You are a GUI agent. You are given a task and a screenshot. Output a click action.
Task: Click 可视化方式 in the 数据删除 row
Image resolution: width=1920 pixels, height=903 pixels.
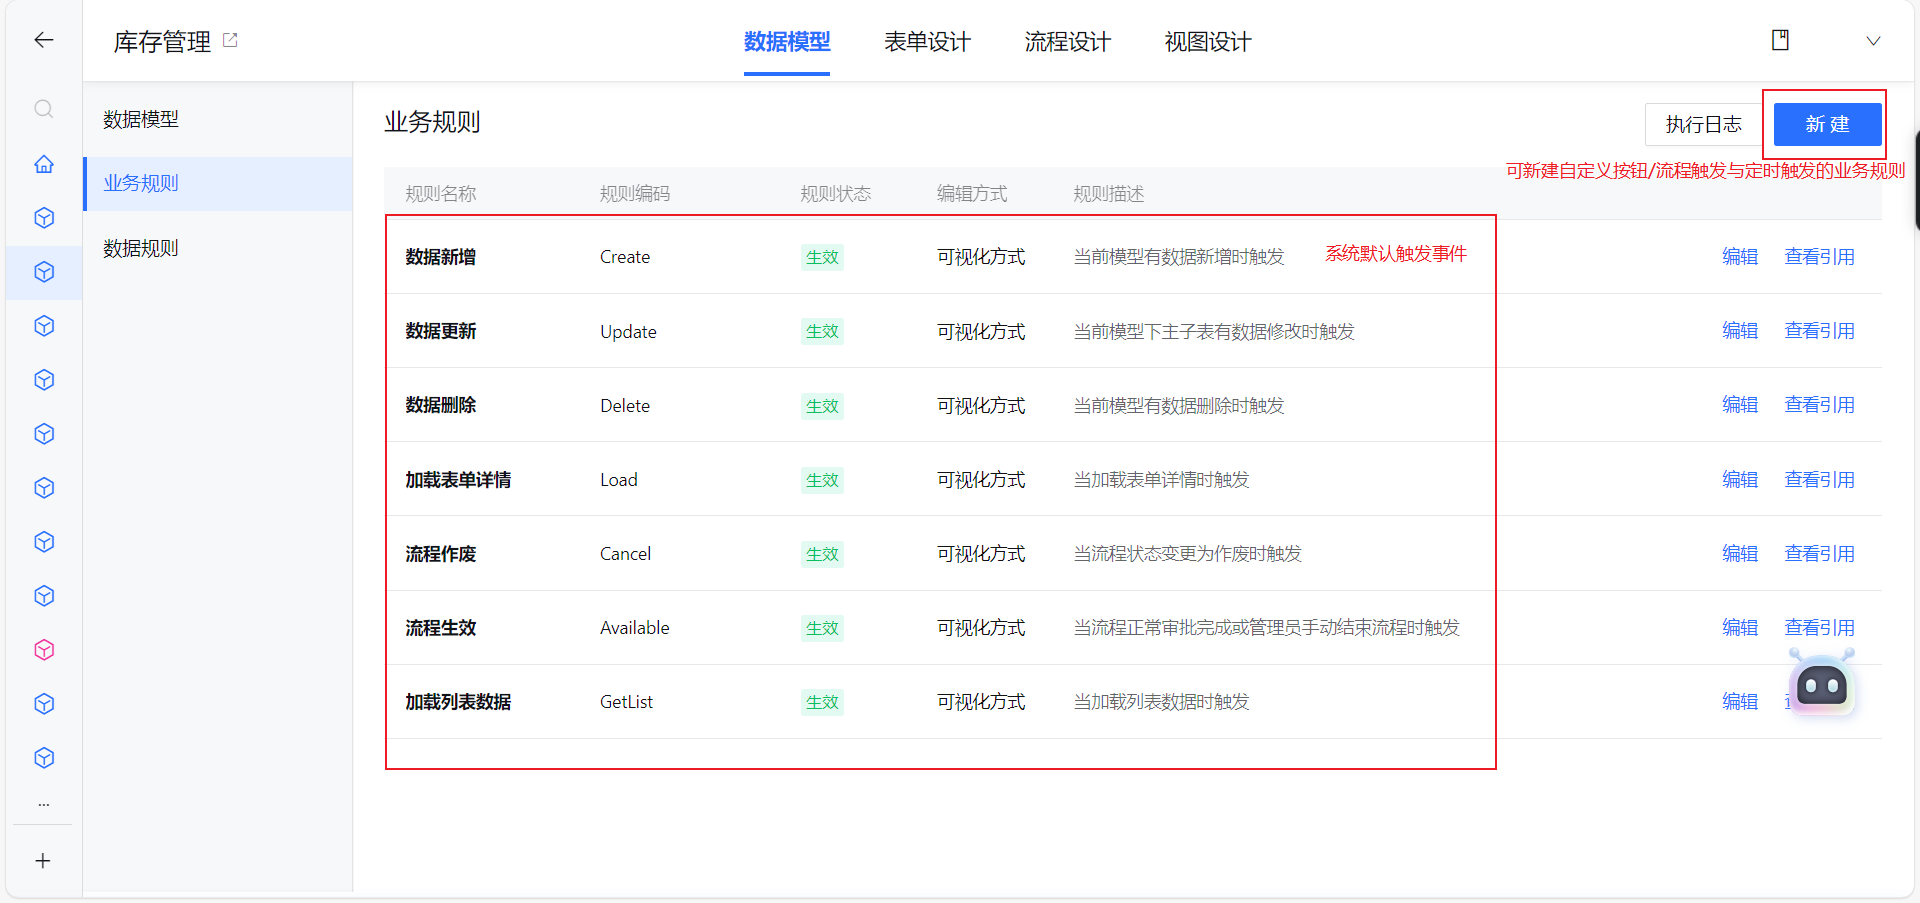coord(981,406)
